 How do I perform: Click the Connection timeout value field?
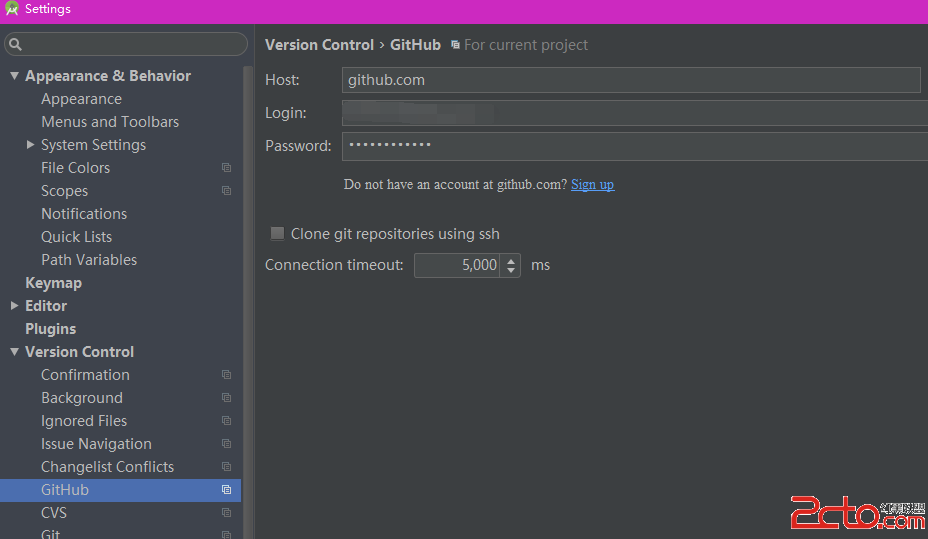pyautogui.click(x=457, y=265)
